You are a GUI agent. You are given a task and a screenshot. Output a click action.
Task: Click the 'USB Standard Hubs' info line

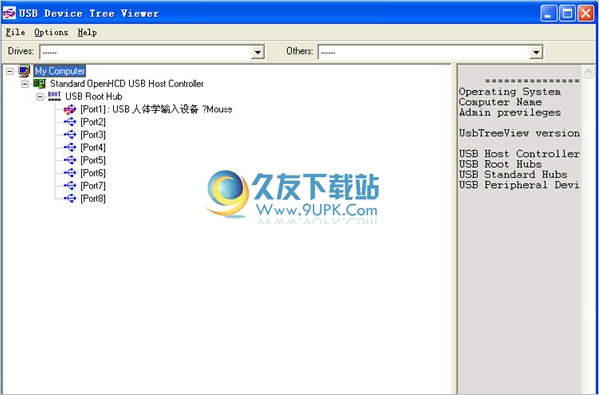point(513,175)
